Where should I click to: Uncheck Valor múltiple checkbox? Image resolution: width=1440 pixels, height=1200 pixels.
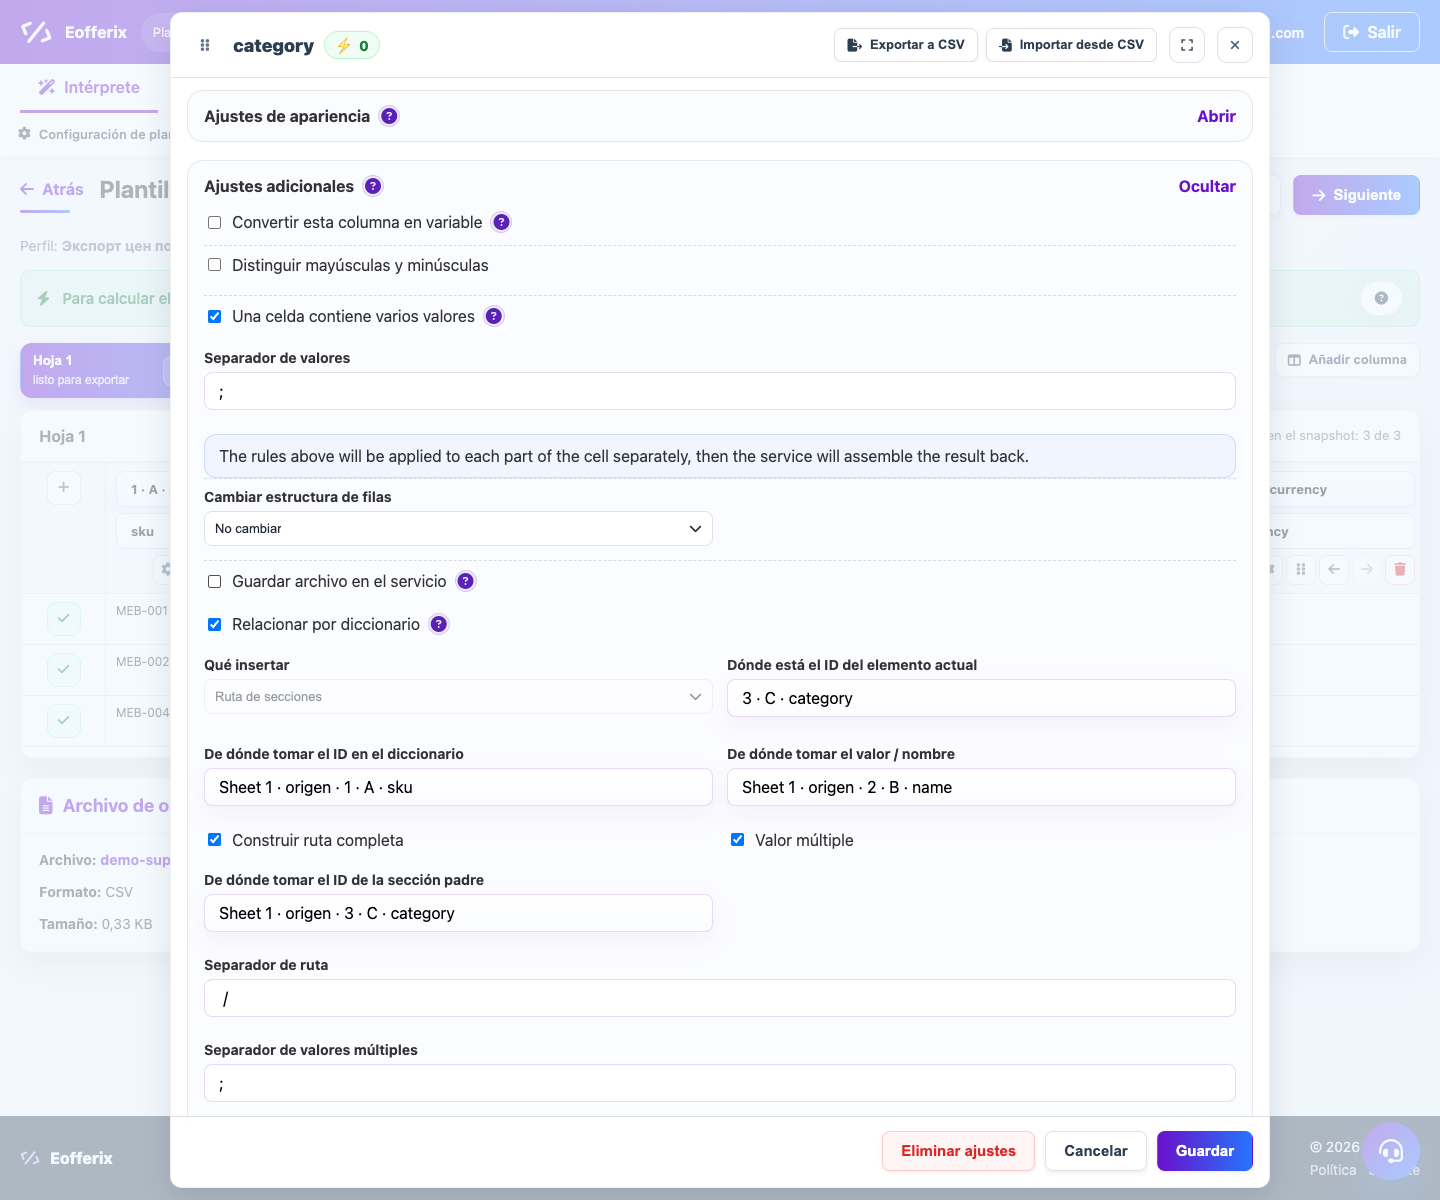pyautogui.click(x=737, y=840)
